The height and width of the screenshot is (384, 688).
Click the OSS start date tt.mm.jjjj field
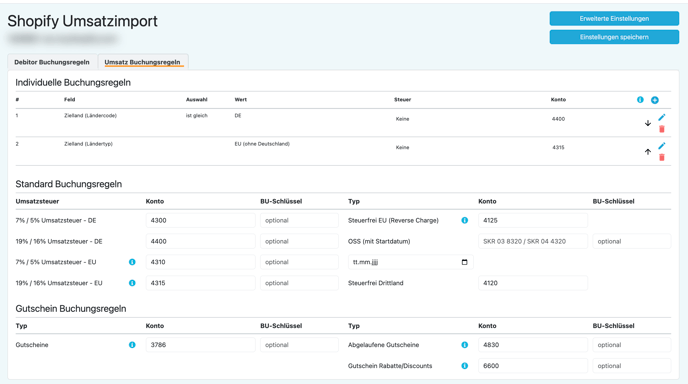(410, 262)
